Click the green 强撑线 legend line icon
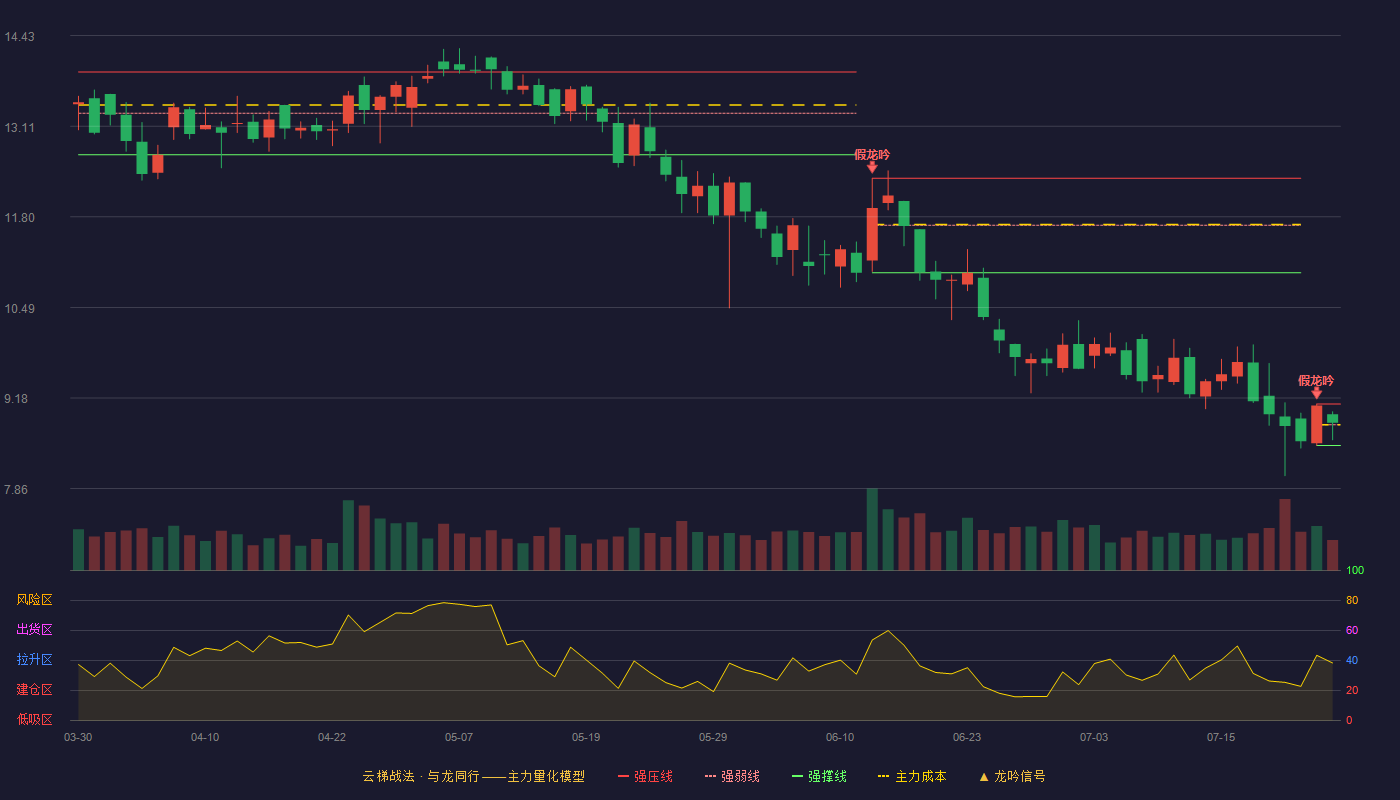This screenshot has height=800, width=1400. pyautogui.click(x=797, y=776)
